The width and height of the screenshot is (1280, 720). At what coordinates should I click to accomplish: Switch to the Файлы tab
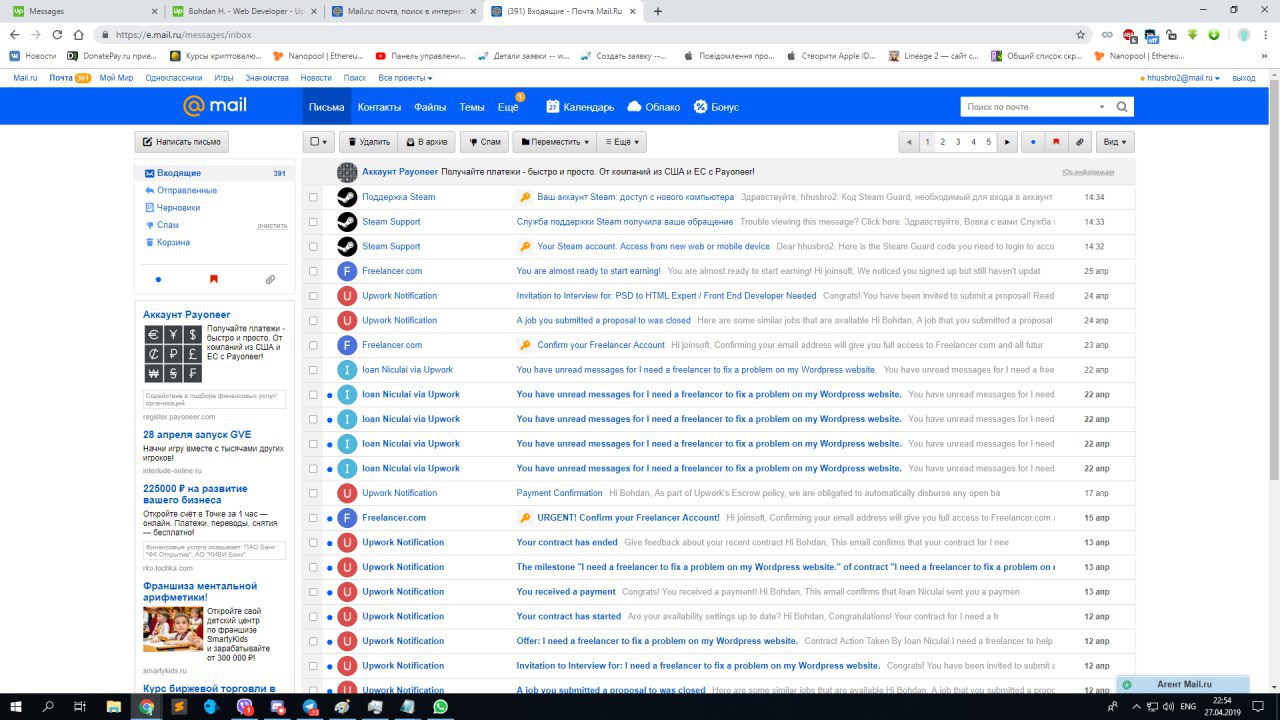pyautogui.click(x=430, y=107)
